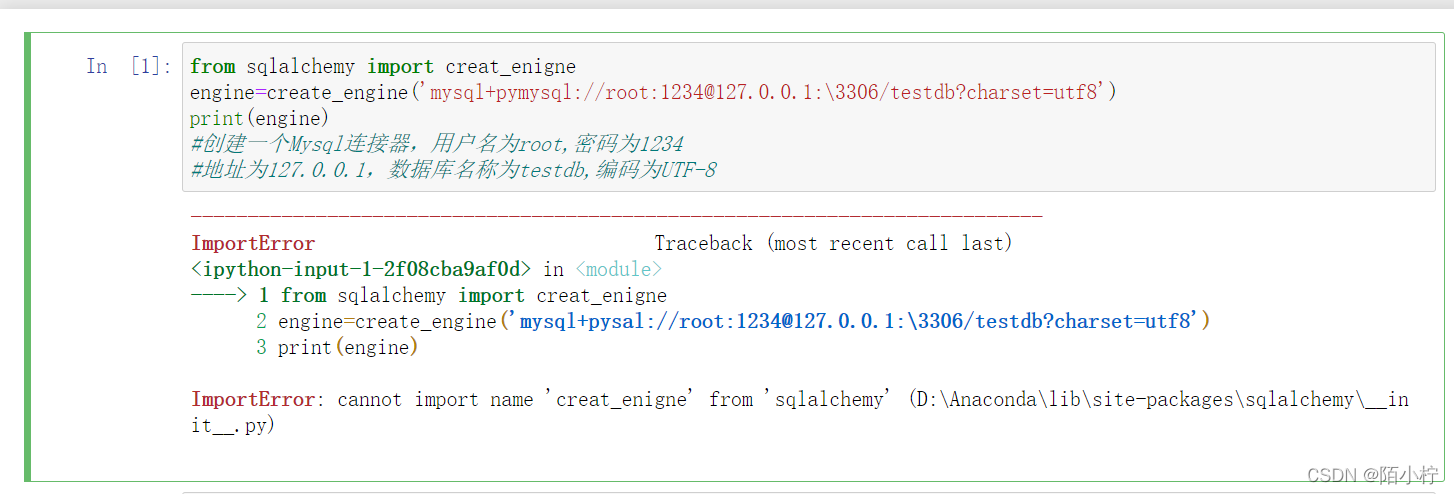The width and height of the screenshot is (1454, 494).
Task: Click the 'from sqlalchemy import creat_enigne' code line
Action: 383,67
